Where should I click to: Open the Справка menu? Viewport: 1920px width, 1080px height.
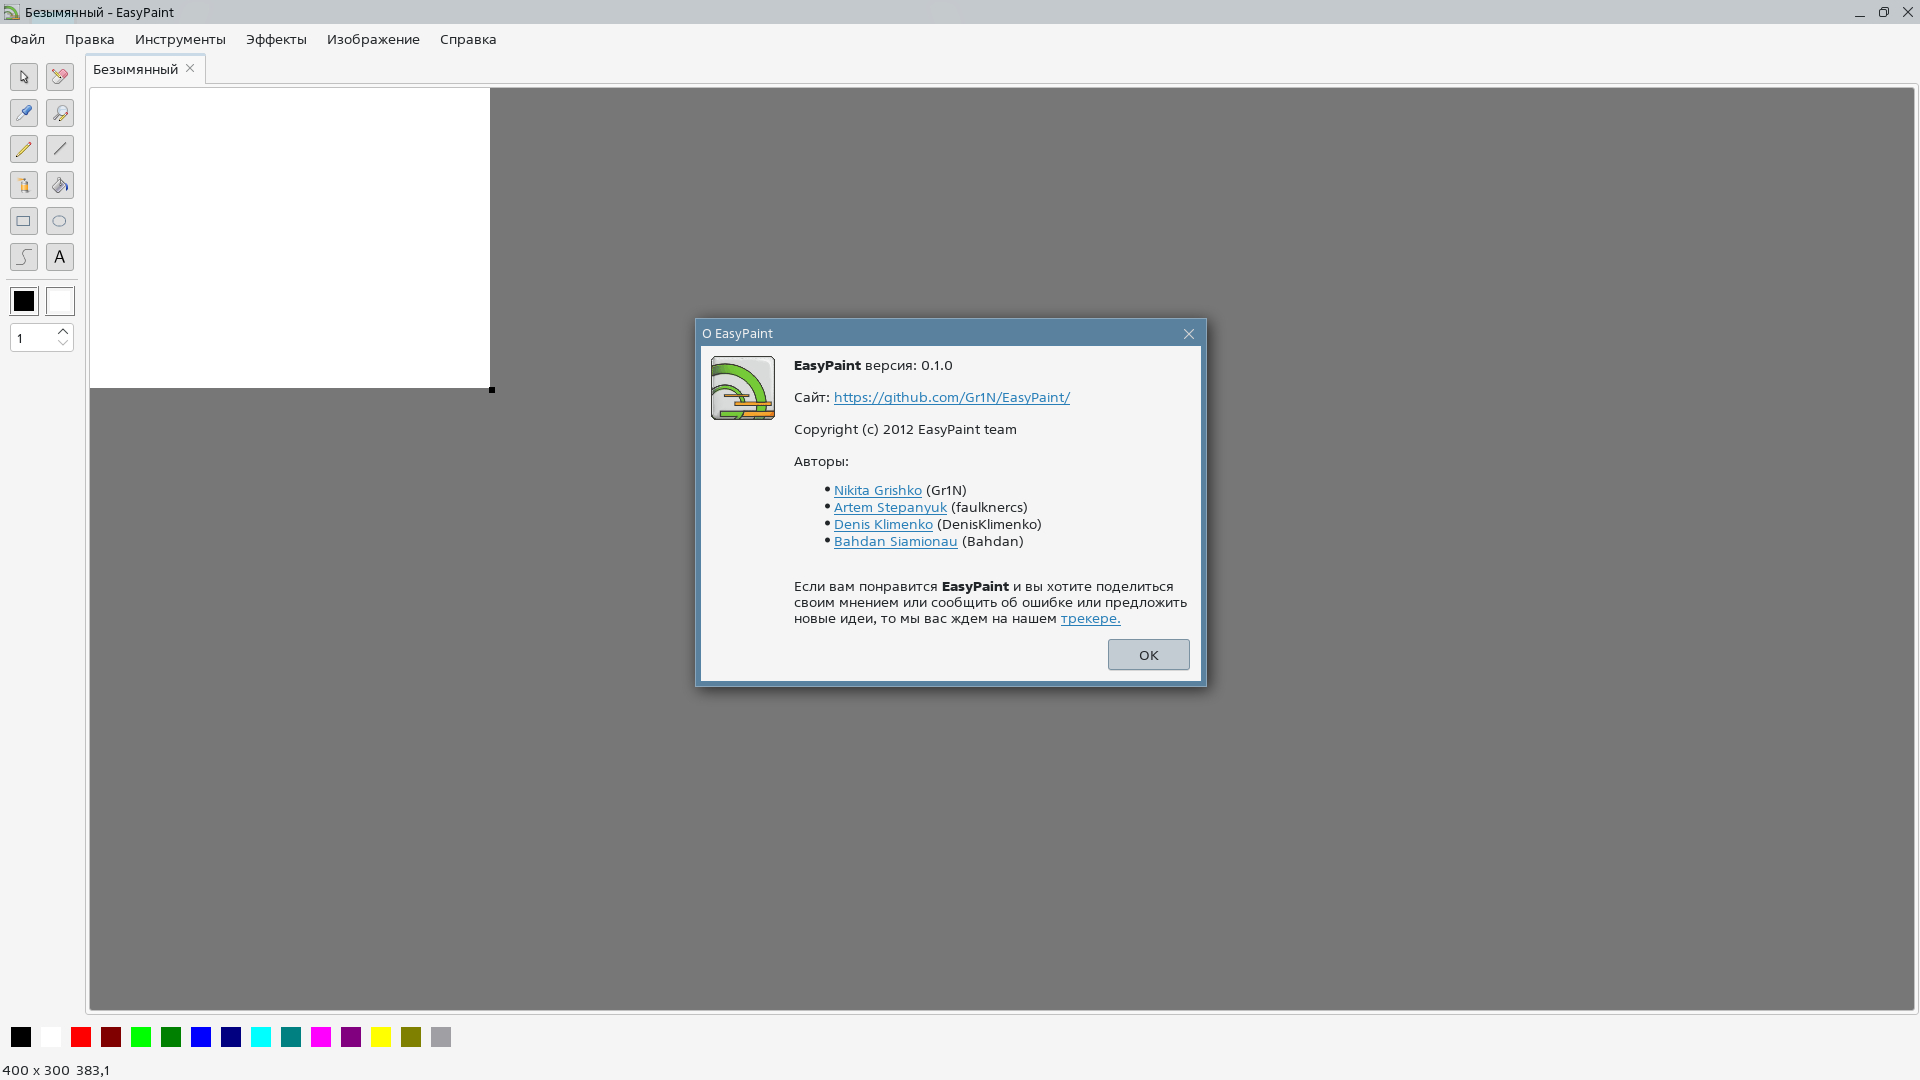tap(468, 39)
